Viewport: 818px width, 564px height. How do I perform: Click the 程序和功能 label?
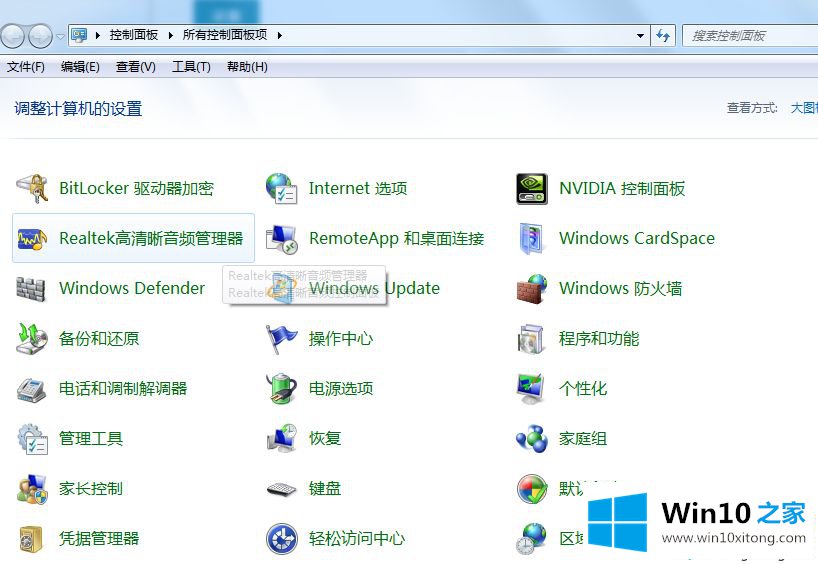click(x=599, y=339)
